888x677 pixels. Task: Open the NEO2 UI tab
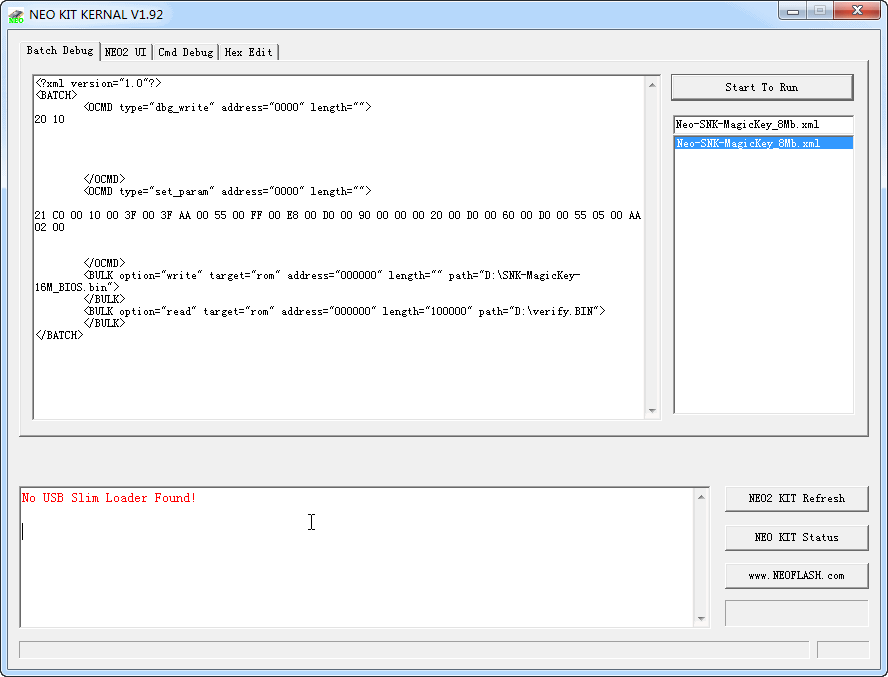click(125, 52)
